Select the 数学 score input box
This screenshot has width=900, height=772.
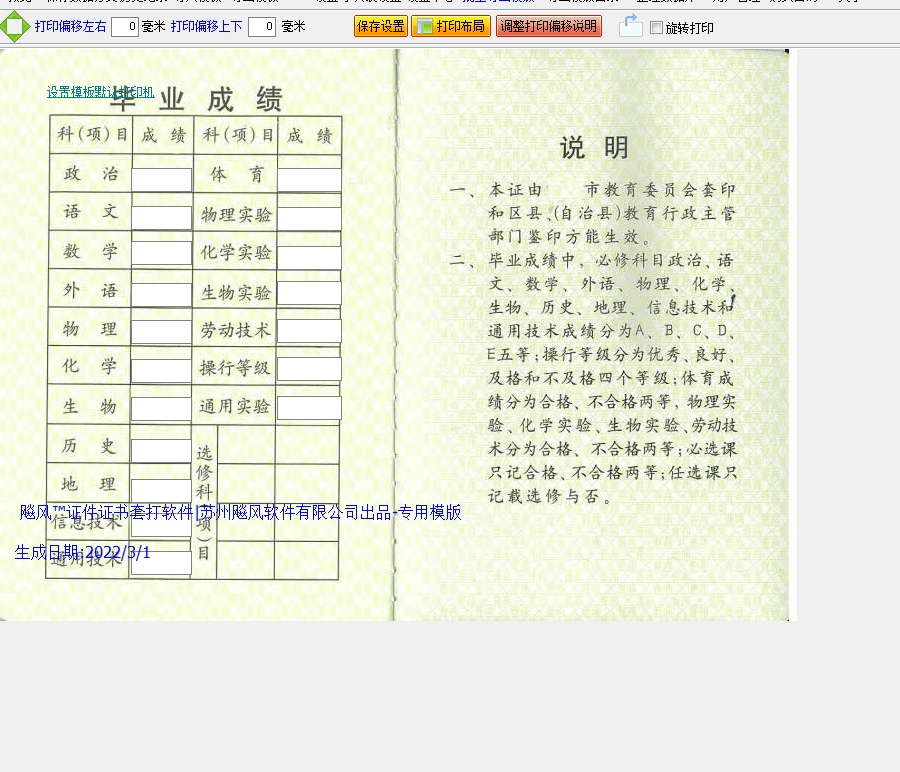tap(161, 253)
